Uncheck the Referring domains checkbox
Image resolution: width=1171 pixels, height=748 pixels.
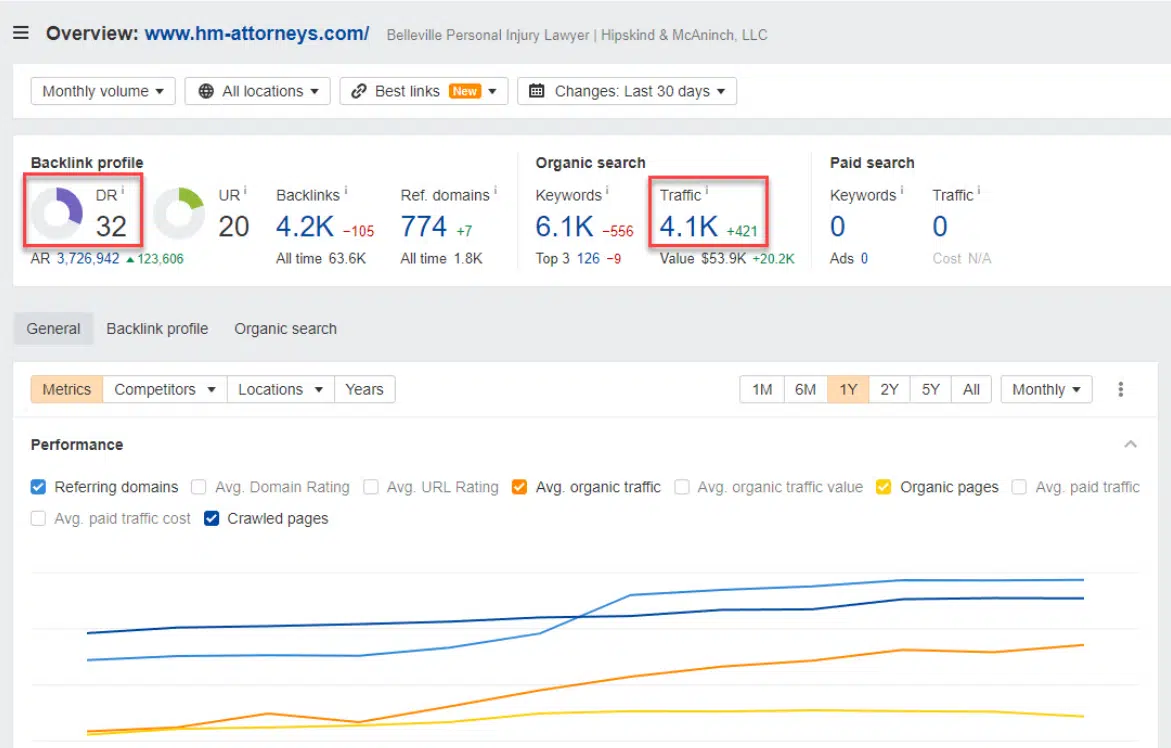(39, 487)
